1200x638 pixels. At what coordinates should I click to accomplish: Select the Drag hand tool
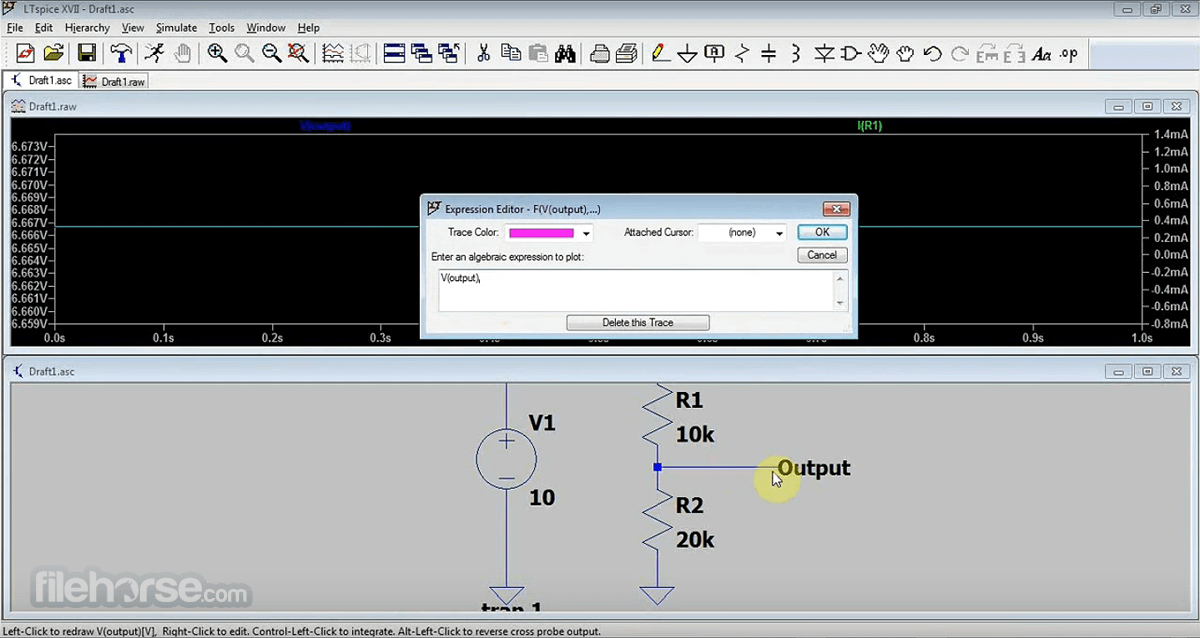click(x=905, y=53)
